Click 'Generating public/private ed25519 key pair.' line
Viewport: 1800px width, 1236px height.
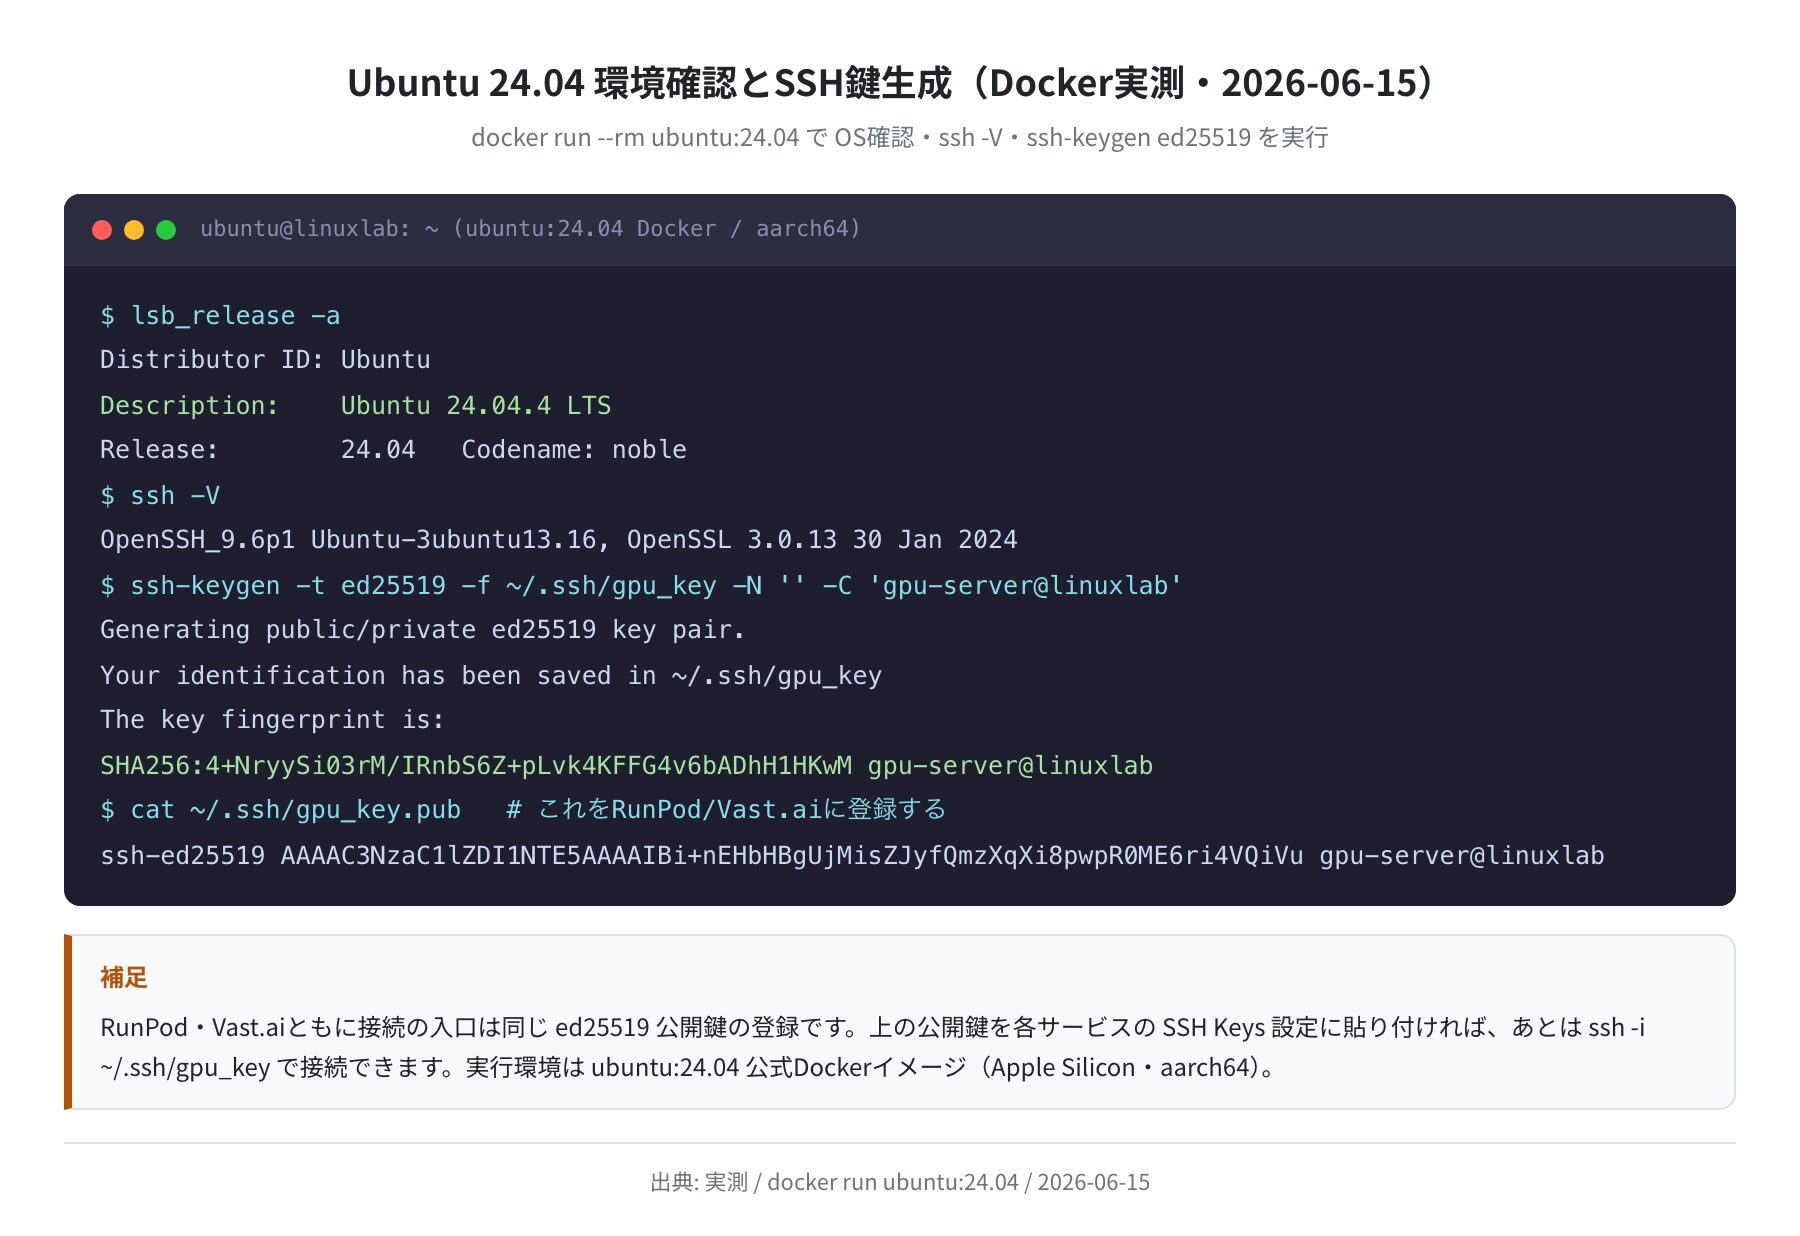[422, 630]
